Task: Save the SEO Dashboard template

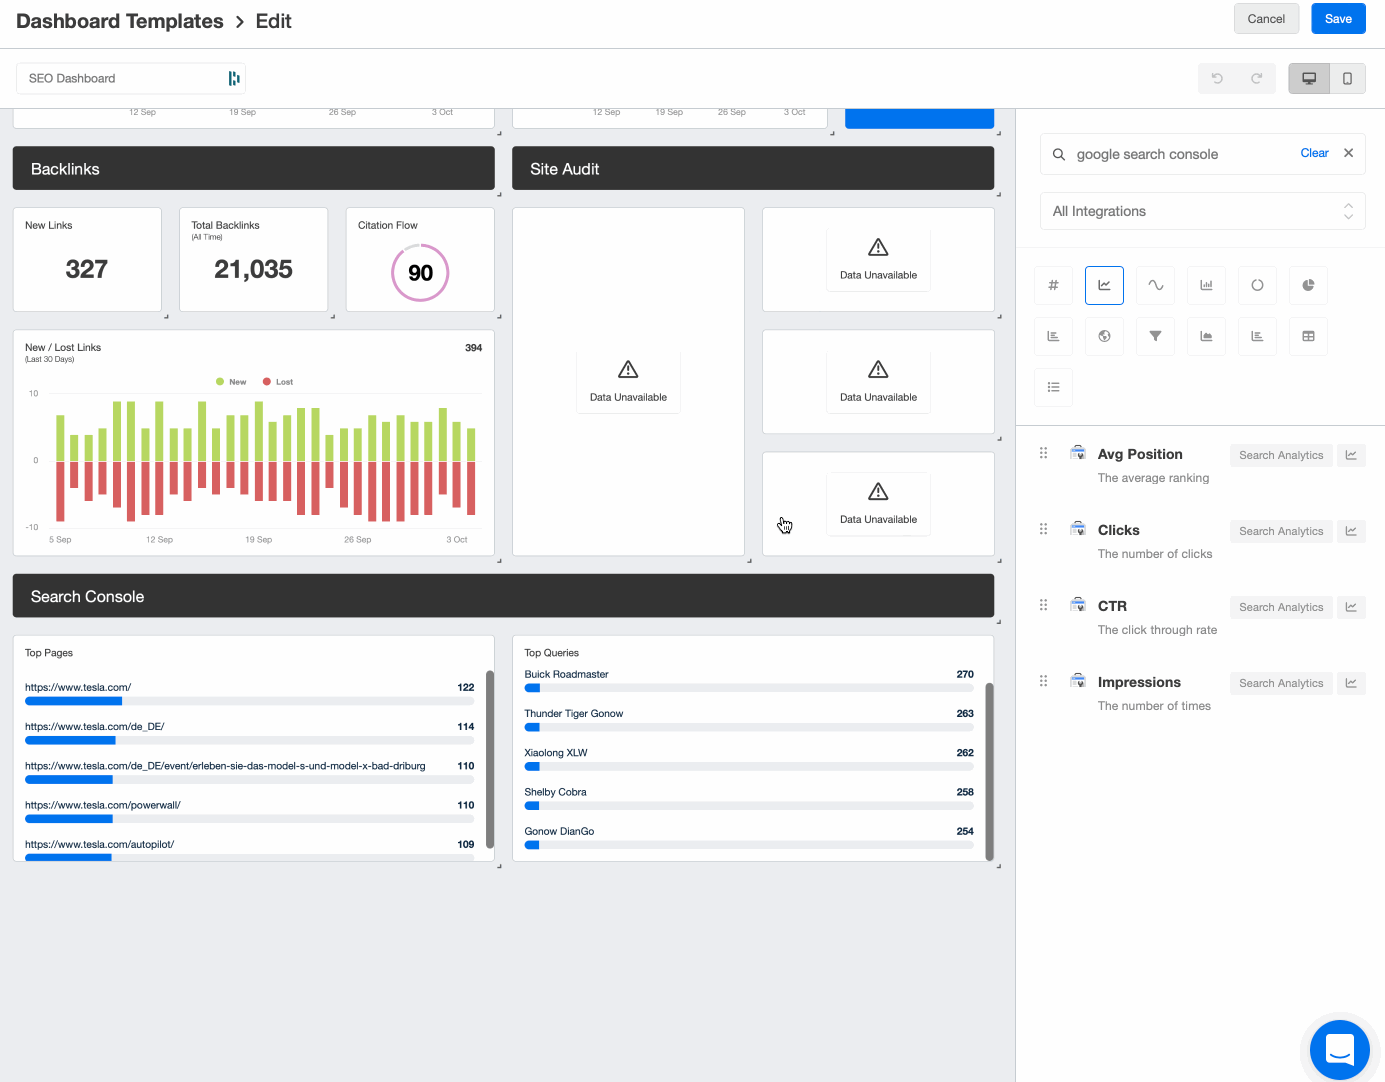Action: pyautogui.click(x=1338, y=18)
